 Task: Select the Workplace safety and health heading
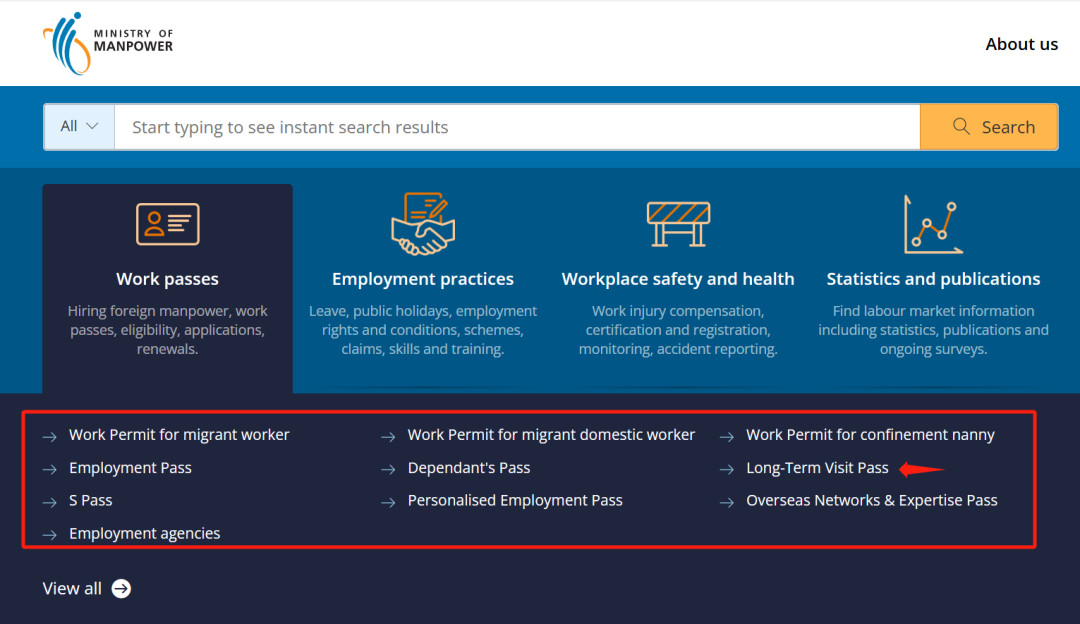[x=678, y=279]
